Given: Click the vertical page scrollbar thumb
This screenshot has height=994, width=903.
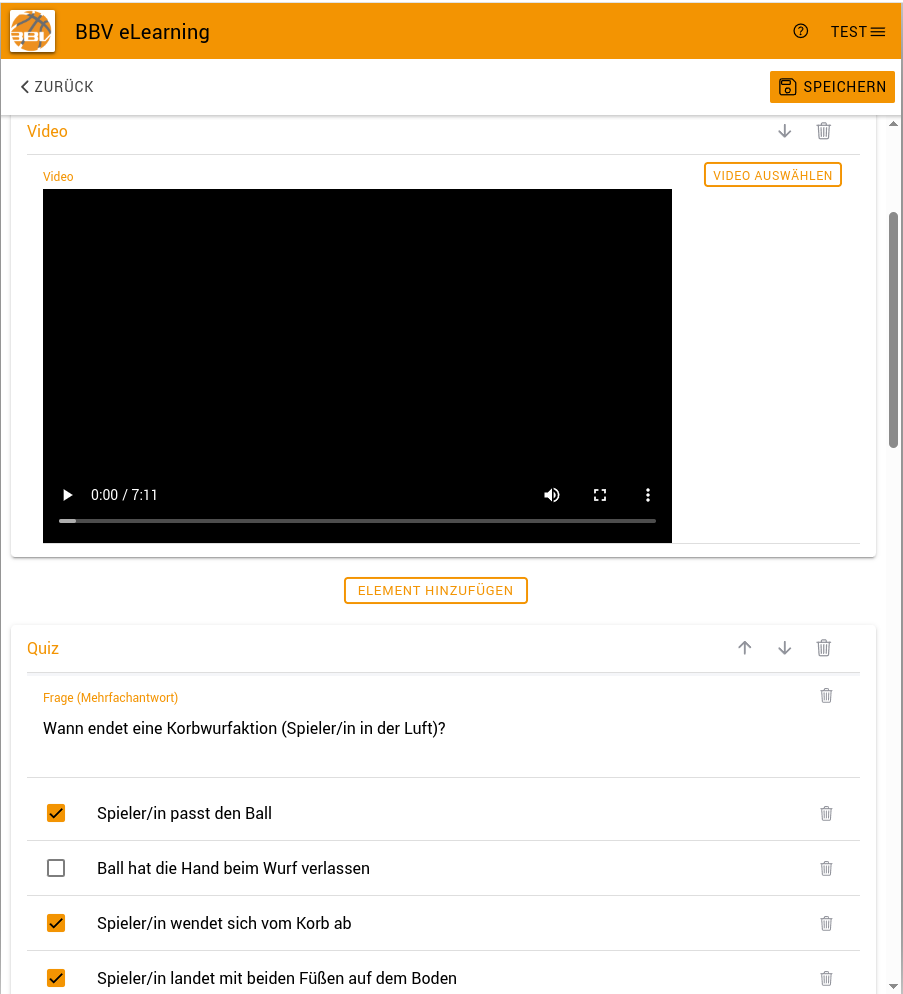Looking at the screenshot, I should click(893, 330).
